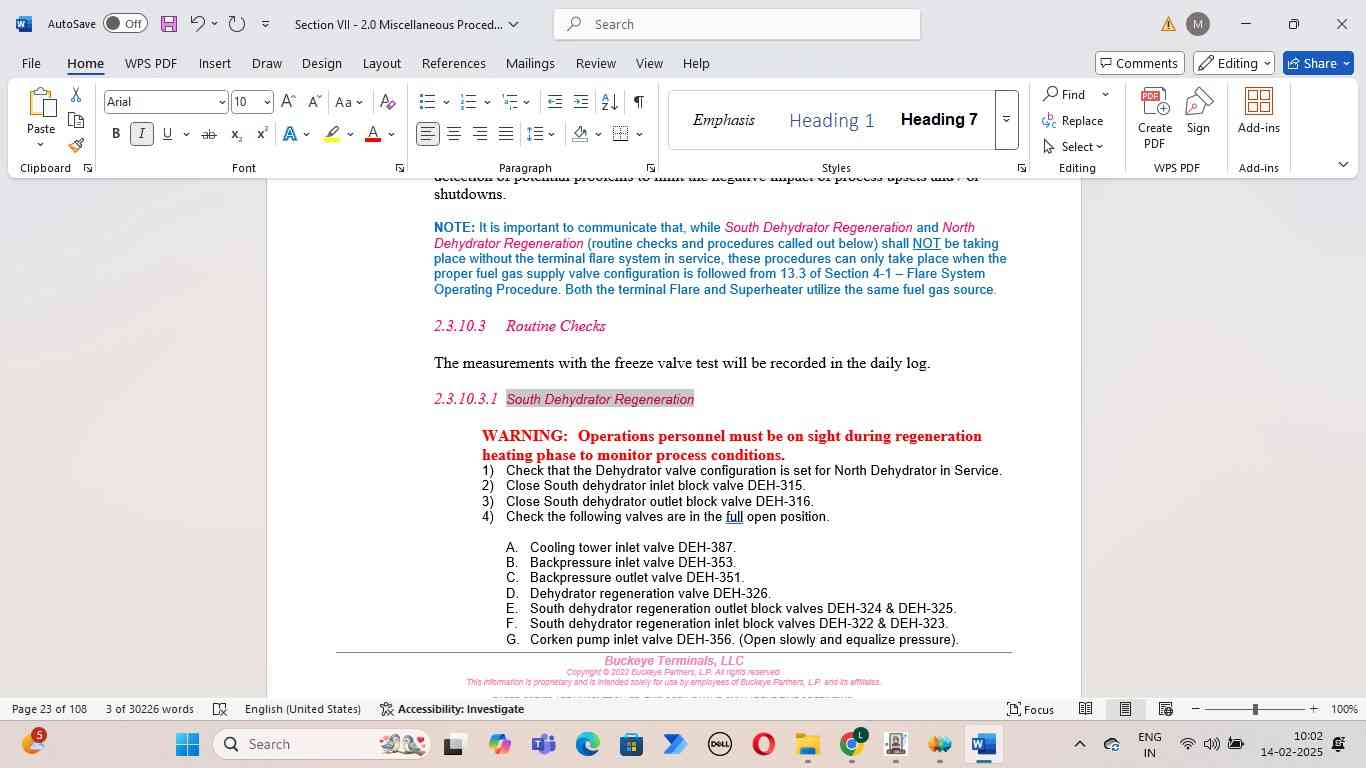This screenshot has height=768, width=1366.
Task: Open Windows Start menu
Action: pyautogui.click(x=187, y=744)
